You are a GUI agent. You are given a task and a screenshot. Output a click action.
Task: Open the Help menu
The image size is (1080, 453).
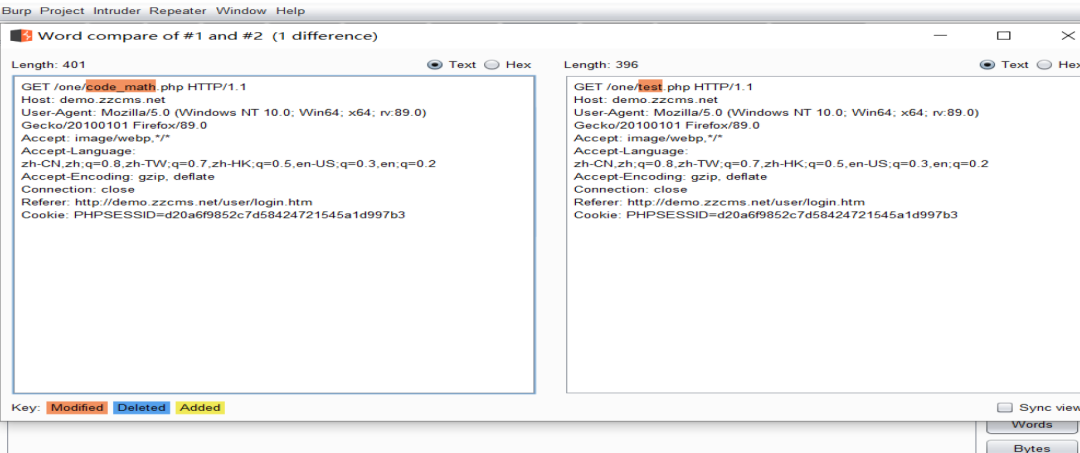[290, 11]
